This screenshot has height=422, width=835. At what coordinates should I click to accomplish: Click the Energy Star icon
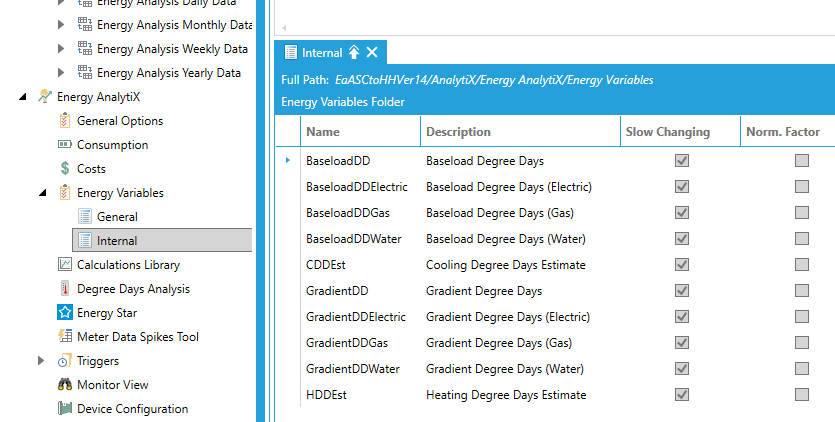coord(65,313)
